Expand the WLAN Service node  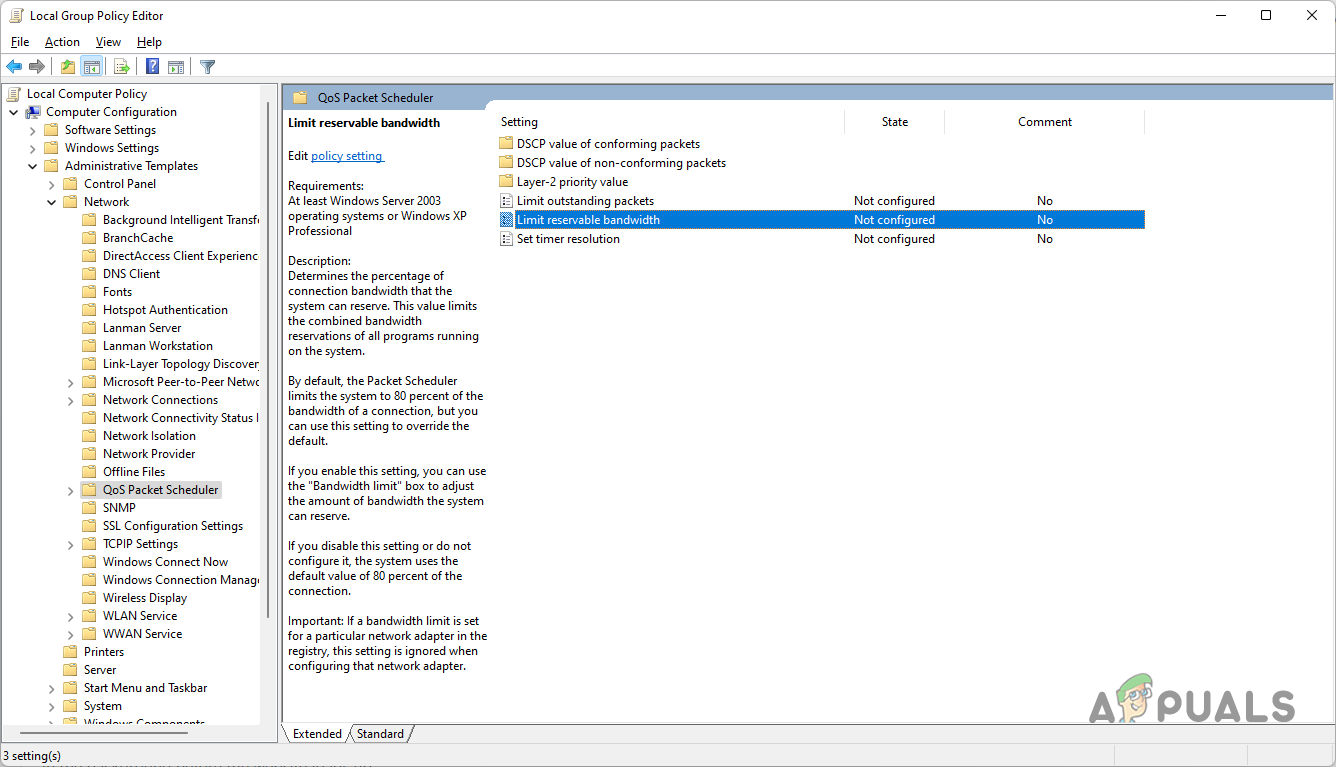[71, 616]
